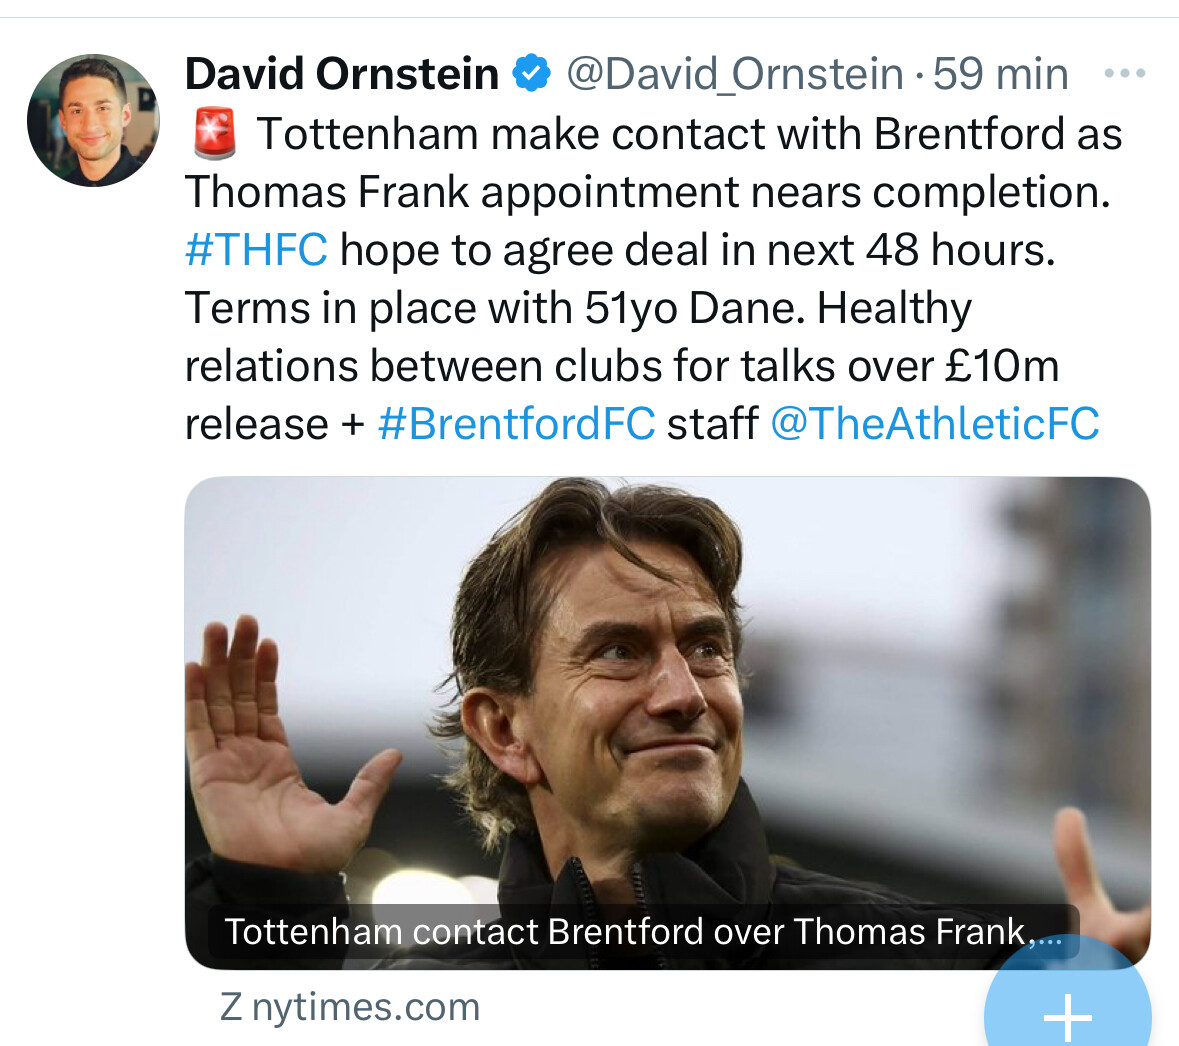The height and width of the screenshot is (1046, 1179).
Task: Click the David Ornstein display name
Action: [342, 73]
